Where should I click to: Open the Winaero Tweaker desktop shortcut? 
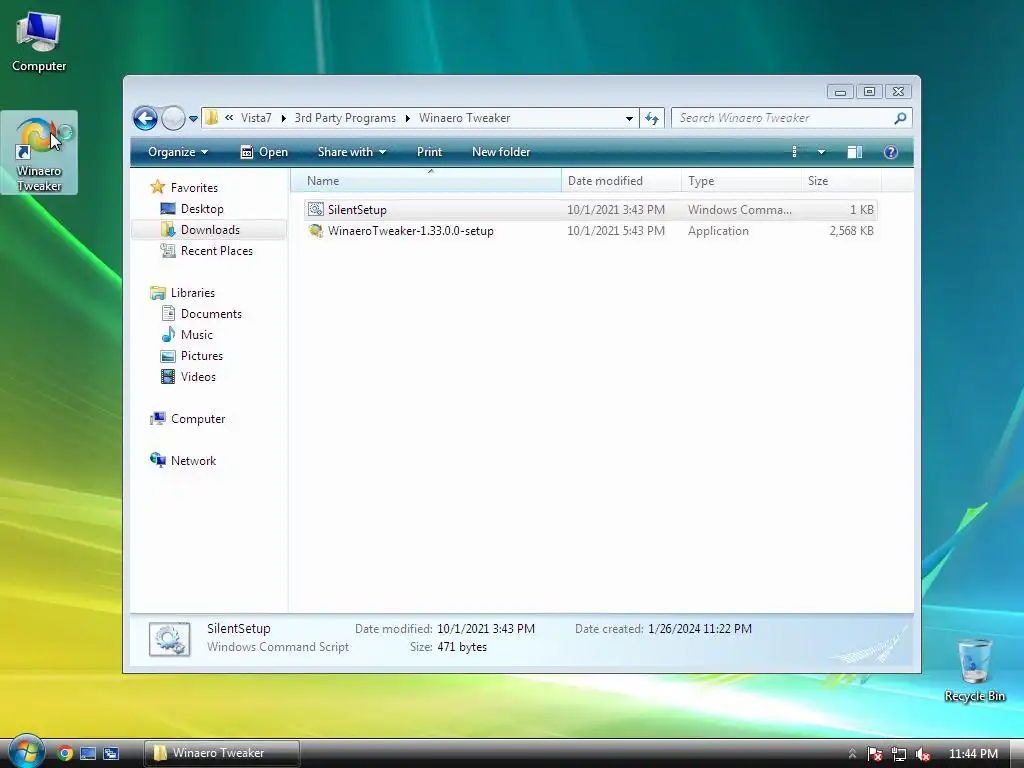(x=39, y=153)
